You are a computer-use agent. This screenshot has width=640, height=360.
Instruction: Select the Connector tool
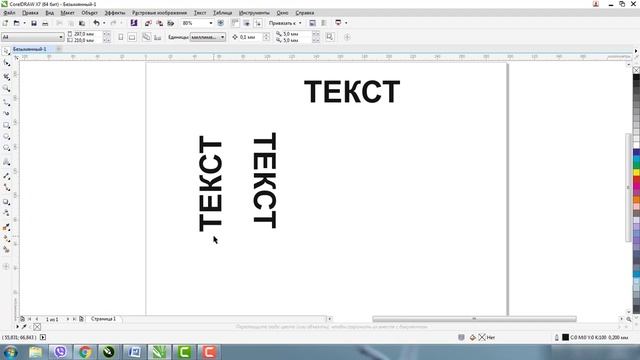pyautogui.click(x=6, y=188)
